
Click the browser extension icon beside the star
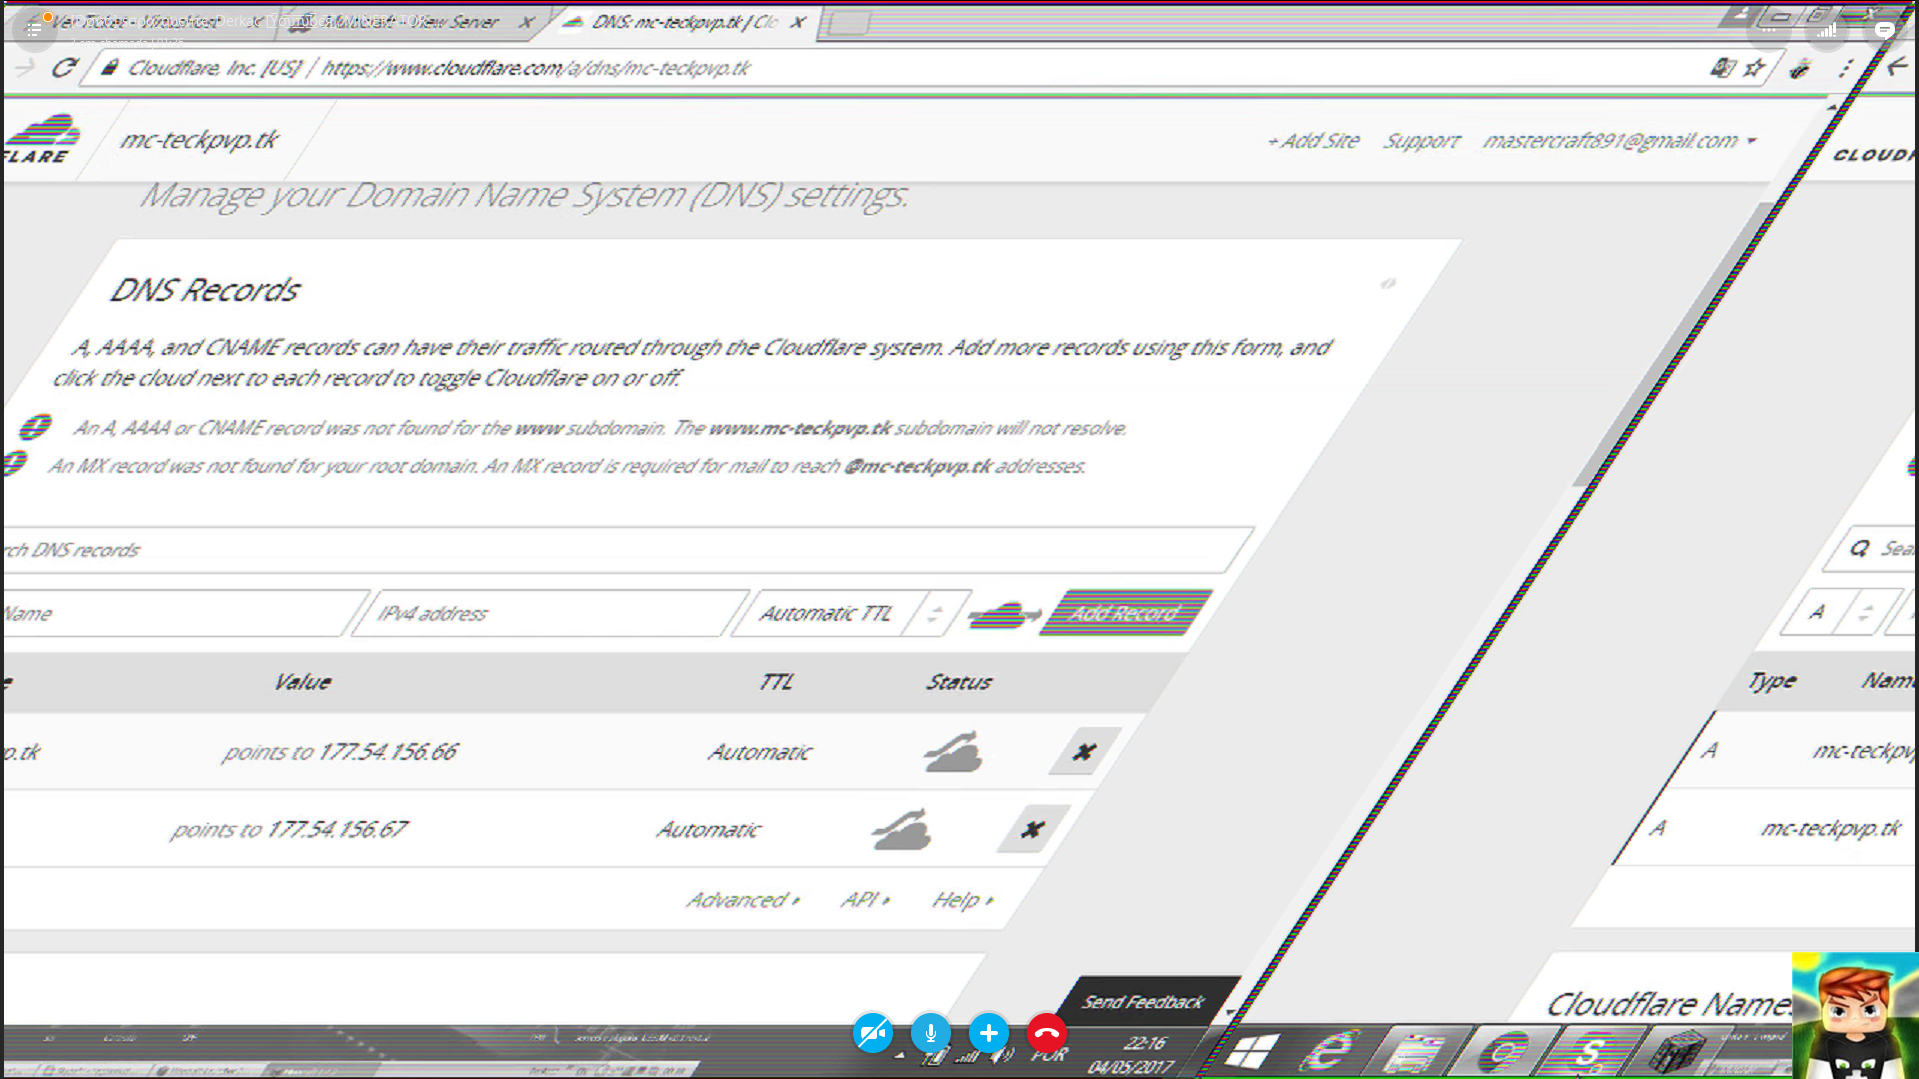point(1800,68)
